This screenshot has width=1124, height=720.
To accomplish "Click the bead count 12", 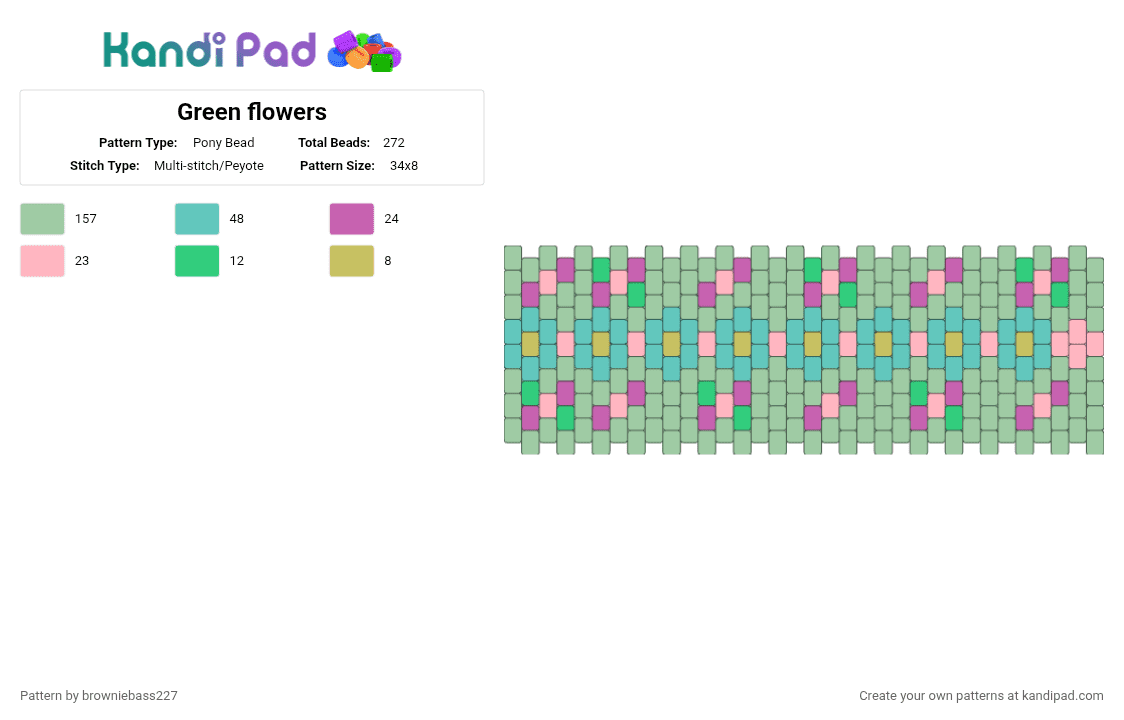I will click(237, 261).
